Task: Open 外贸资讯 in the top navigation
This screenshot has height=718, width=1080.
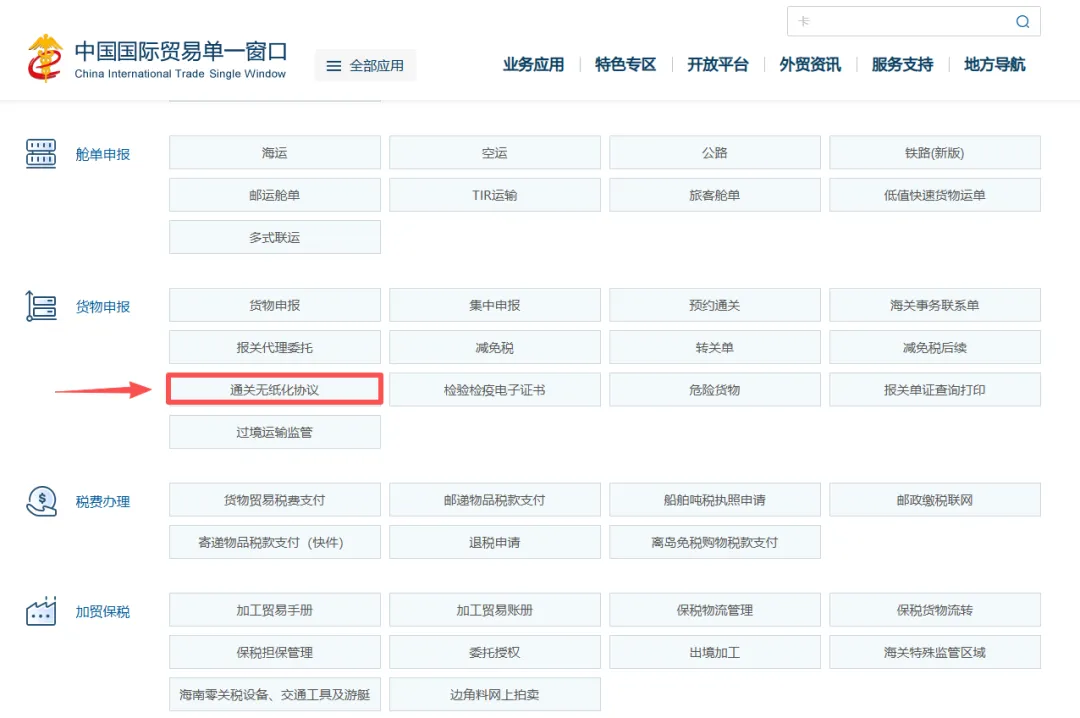Action: 809,64
